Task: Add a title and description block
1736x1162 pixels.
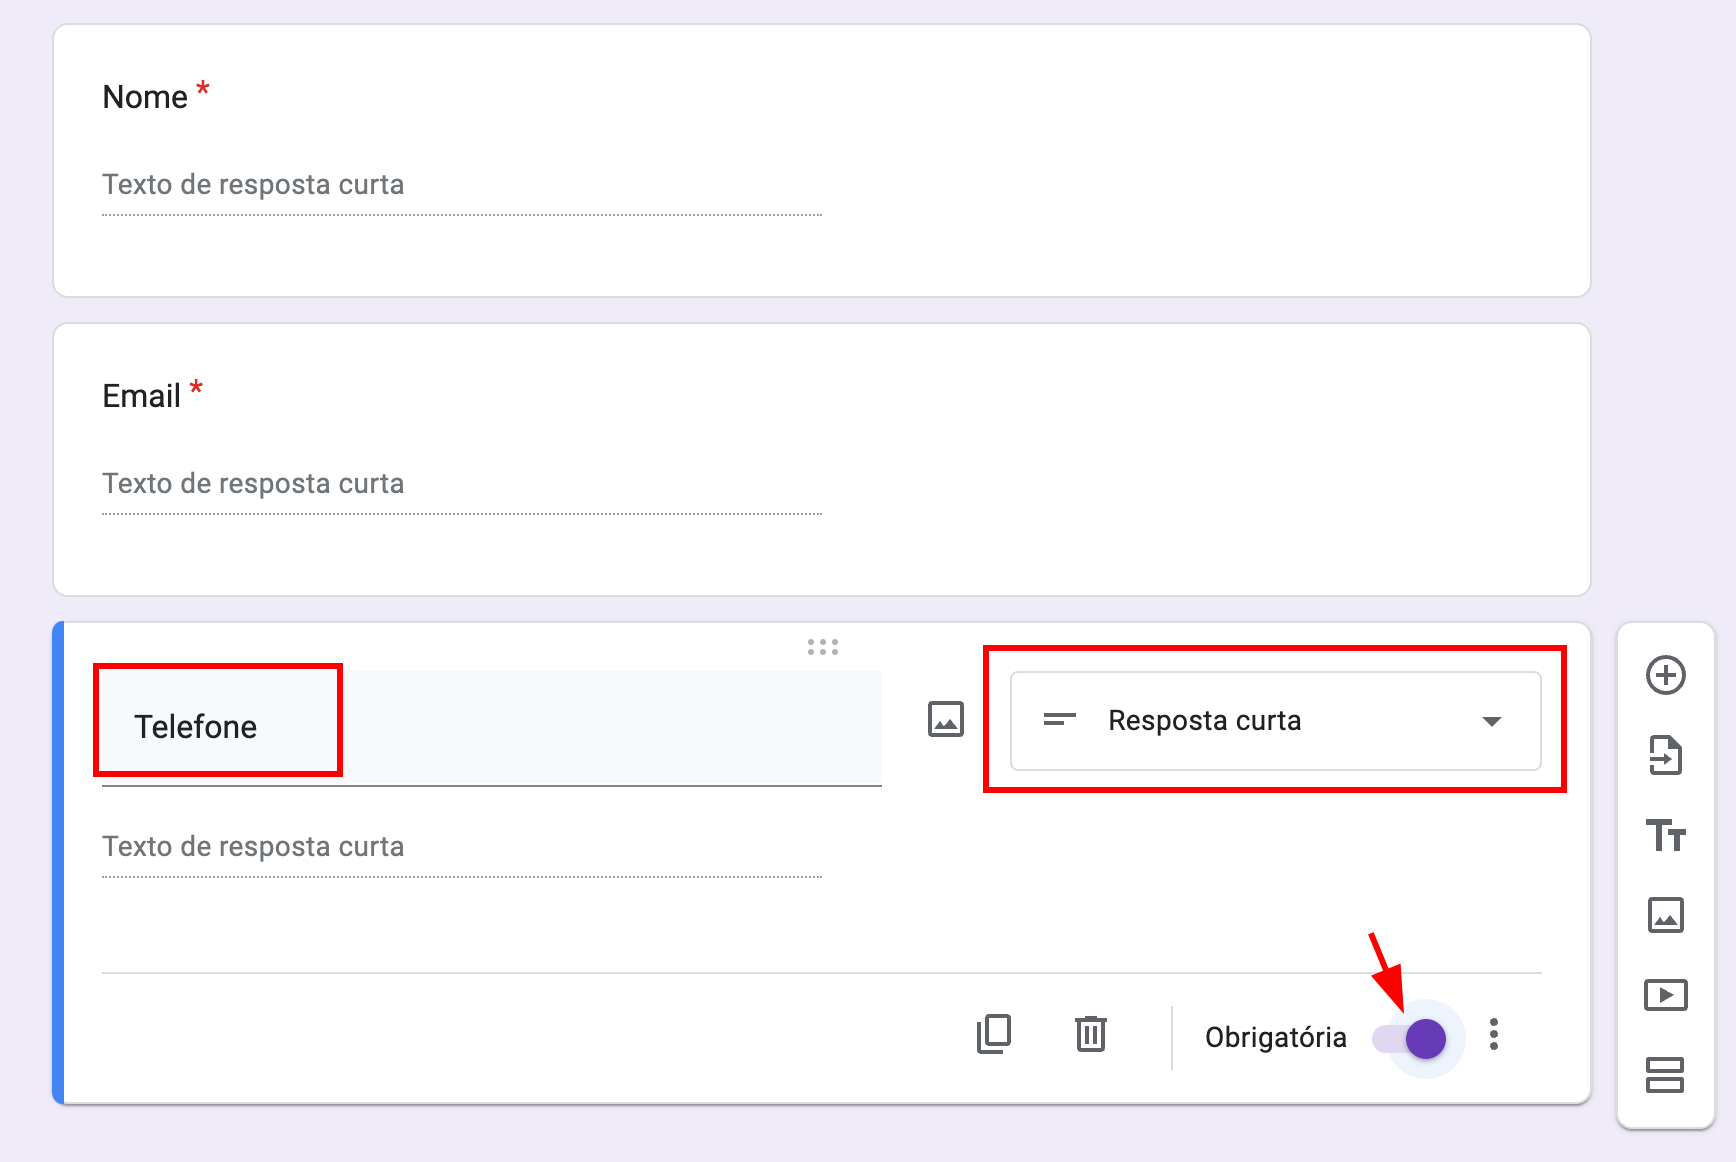Action: click(1665, 835)
